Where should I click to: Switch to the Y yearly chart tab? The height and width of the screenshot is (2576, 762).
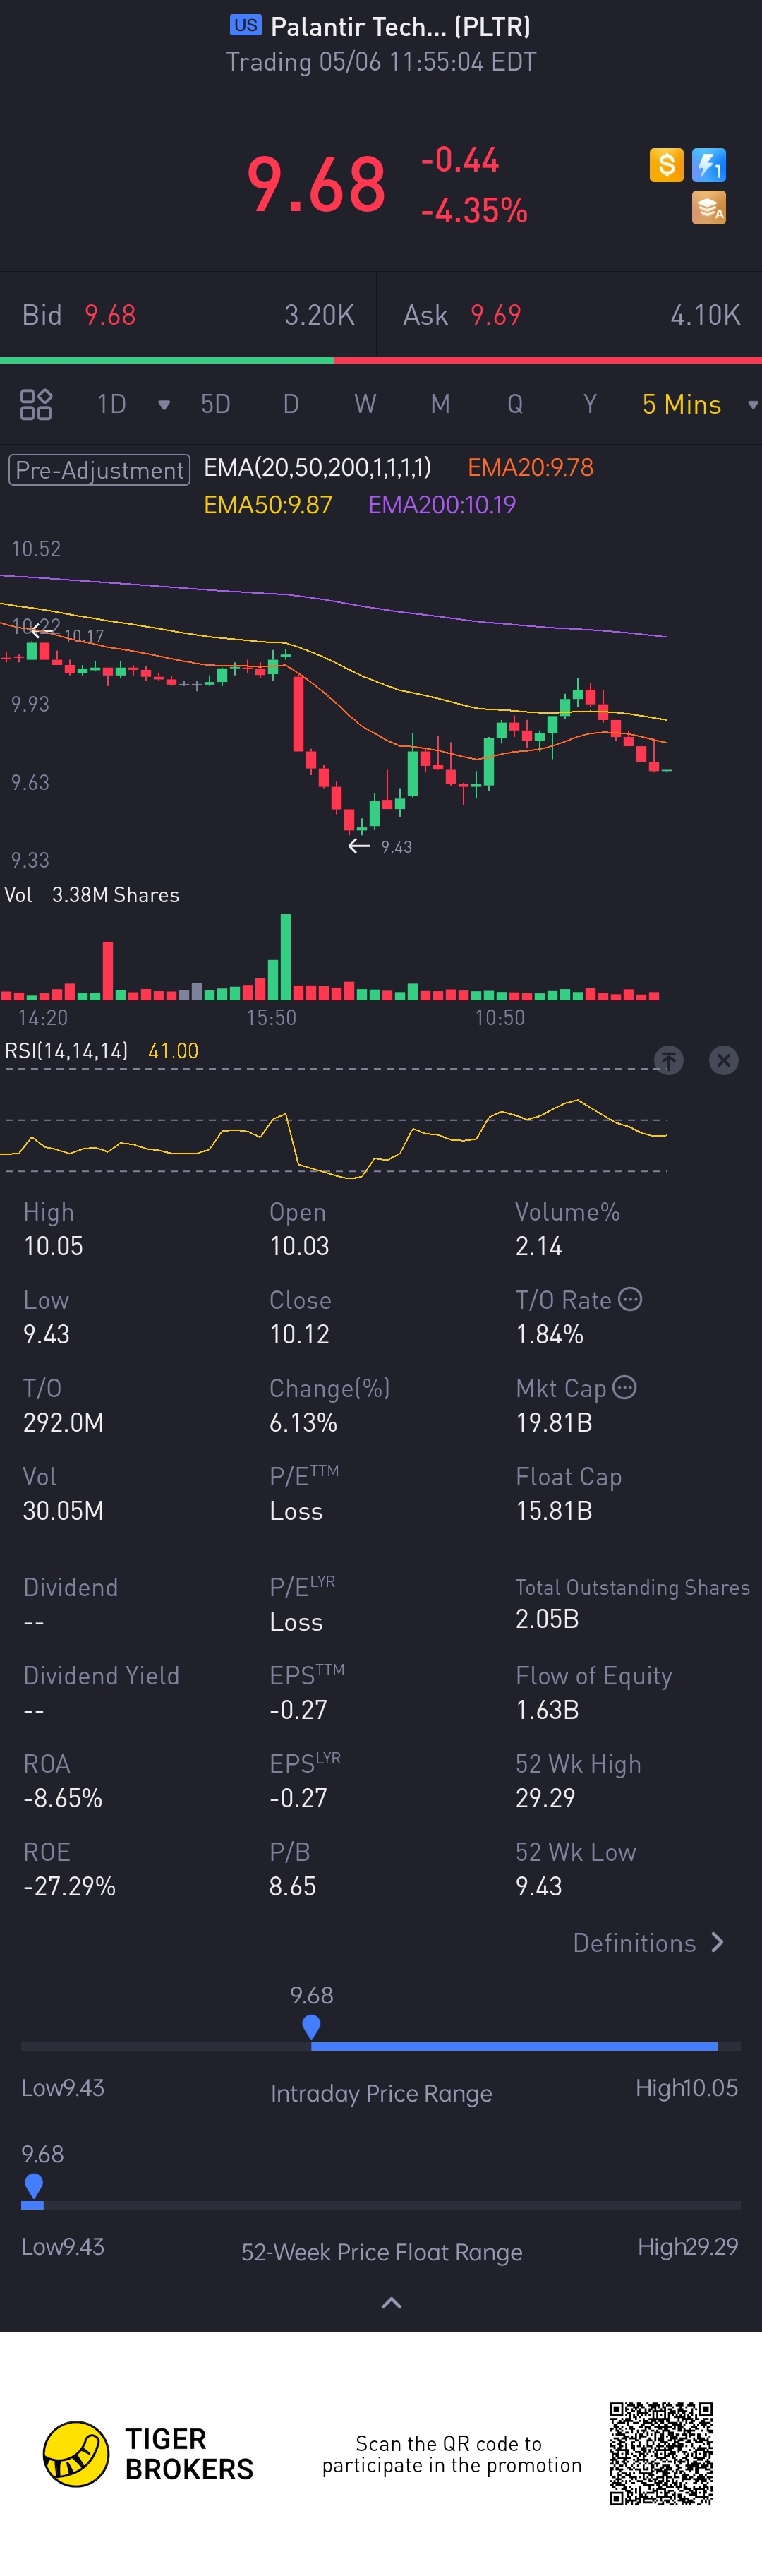pos(590,404)
